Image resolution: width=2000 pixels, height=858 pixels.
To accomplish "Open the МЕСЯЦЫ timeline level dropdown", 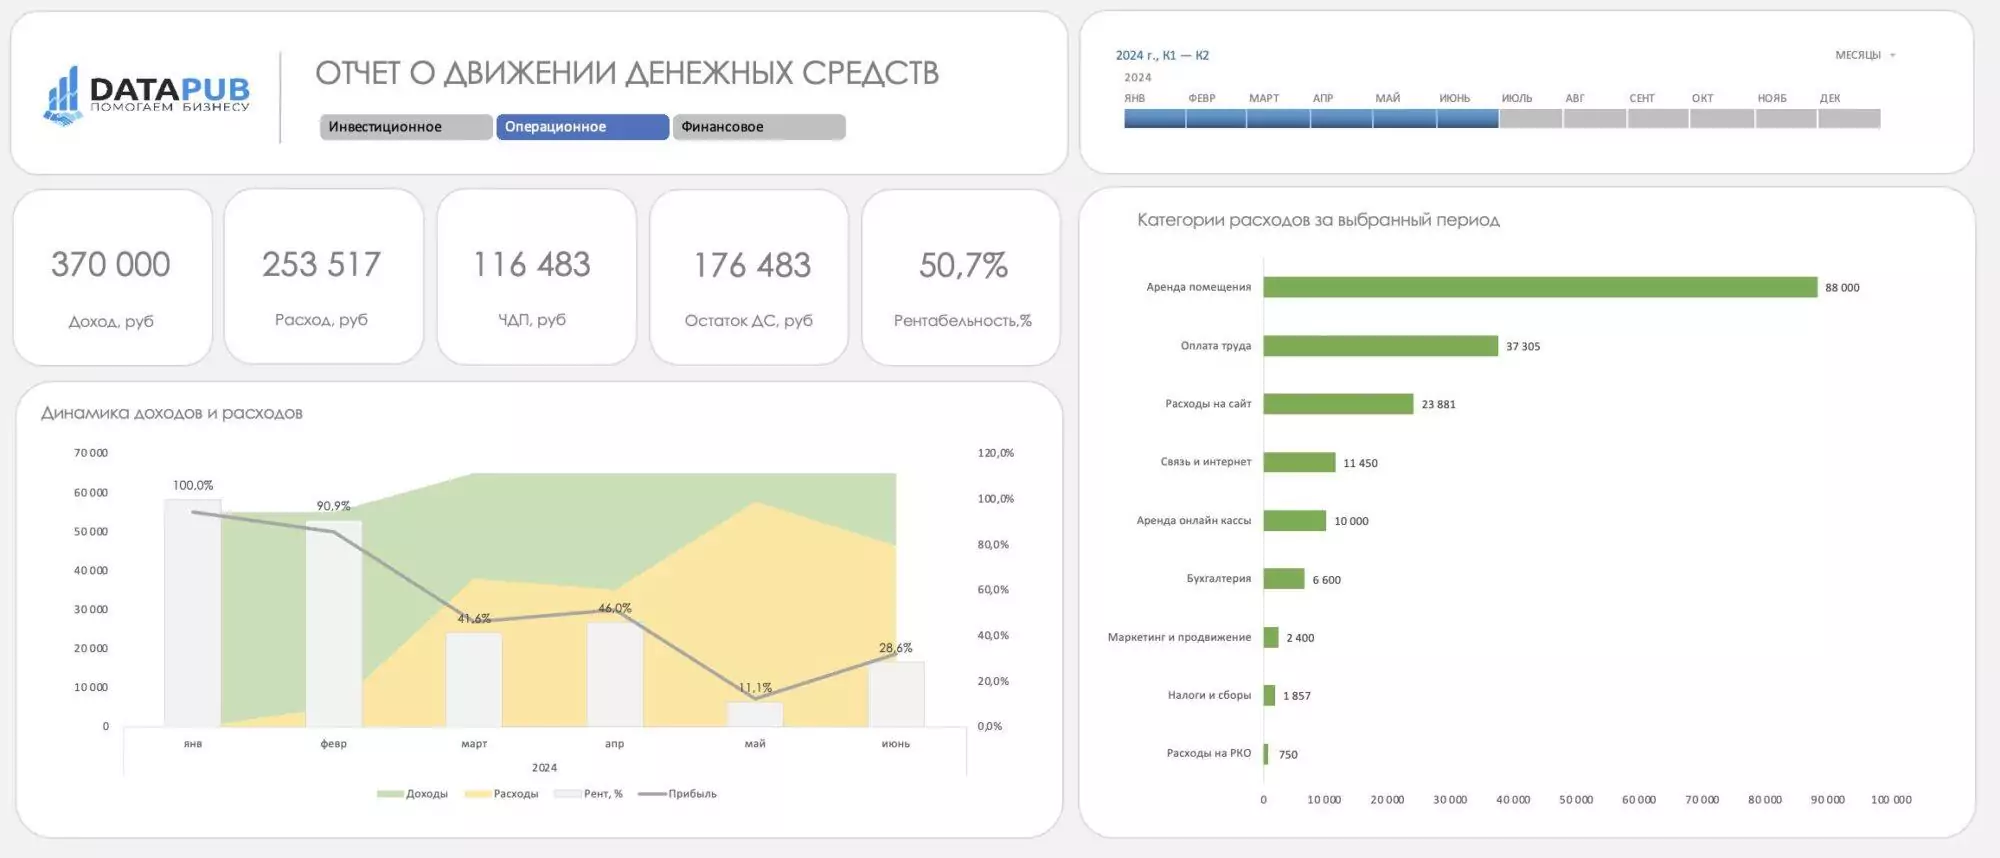I will tap(1865, 55).
